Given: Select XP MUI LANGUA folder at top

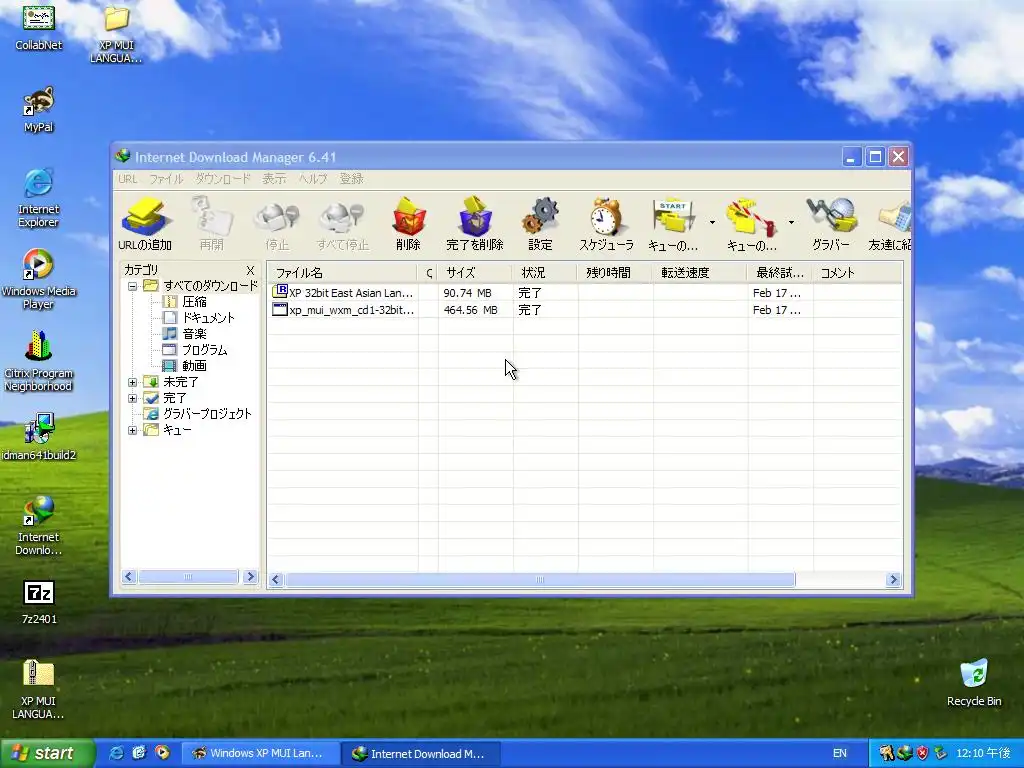Looking at the screenshot, I should pyautogui.click(x=116, y=34).
